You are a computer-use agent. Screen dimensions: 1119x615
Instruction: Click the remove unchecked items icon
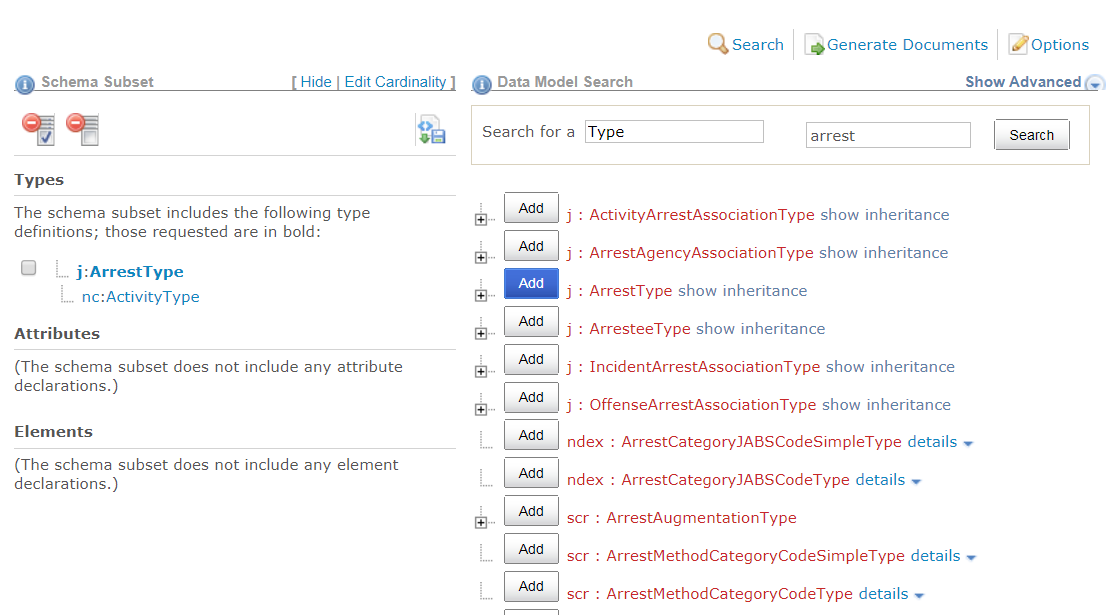pyautogui.click(x=83, y=129)
